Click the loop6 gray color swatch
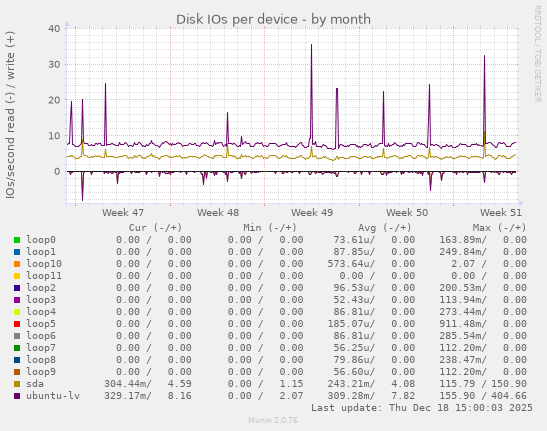This screenshot has height=431, width=547. click(17, 336)
